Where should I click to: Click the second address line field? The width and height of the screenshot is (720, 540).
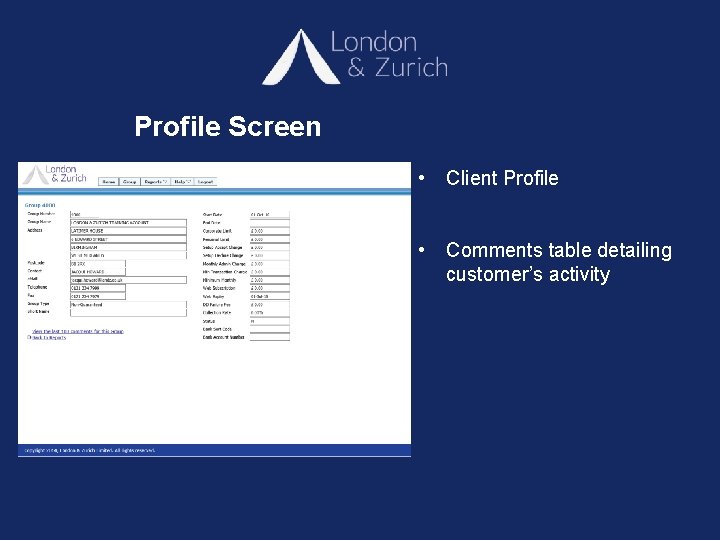pos(128,239)
